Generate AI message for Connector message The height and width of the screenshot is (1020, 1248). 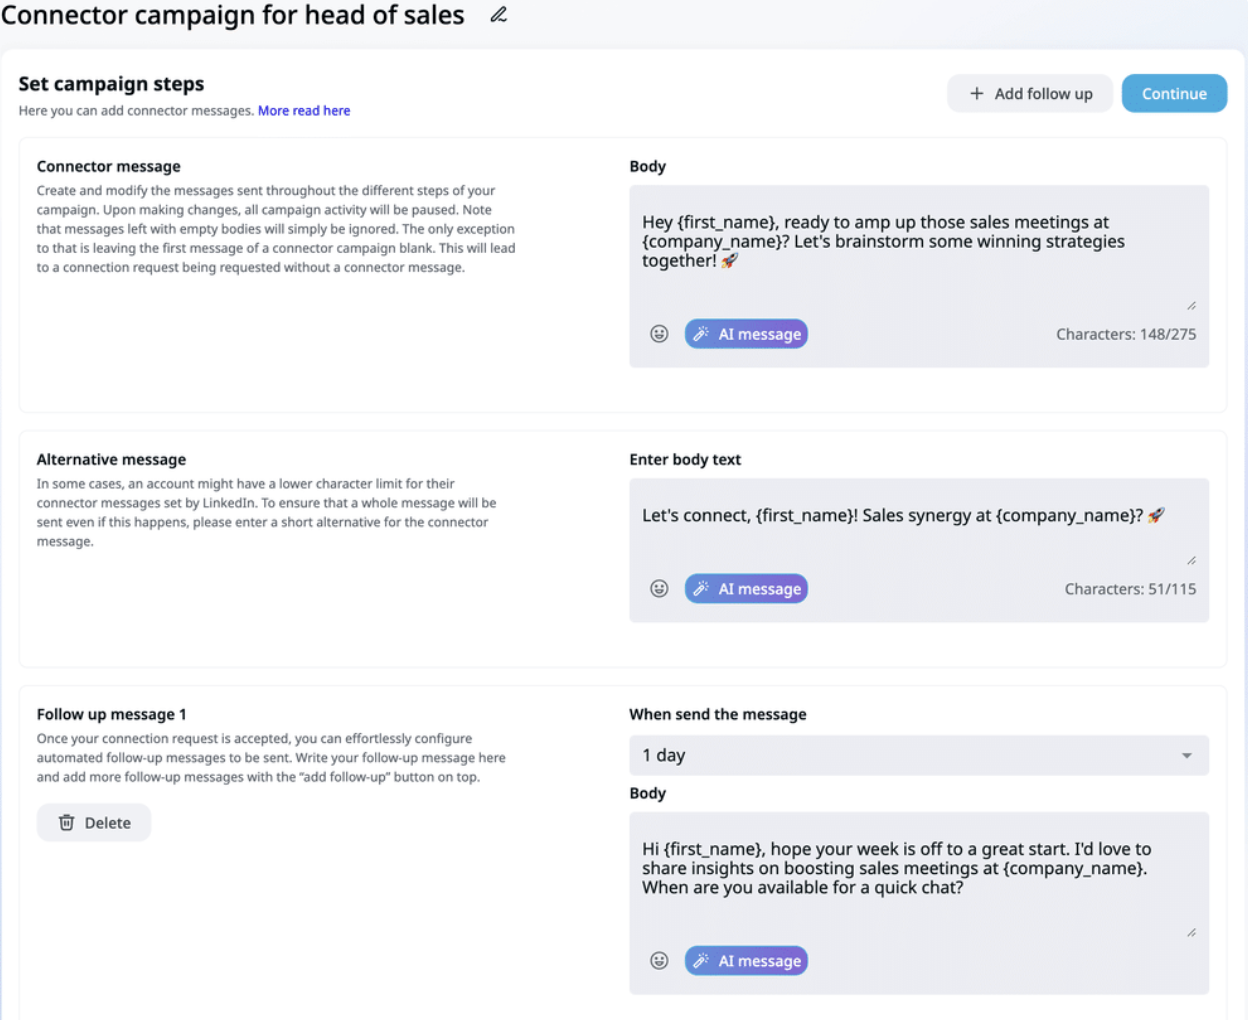point(746,334)
